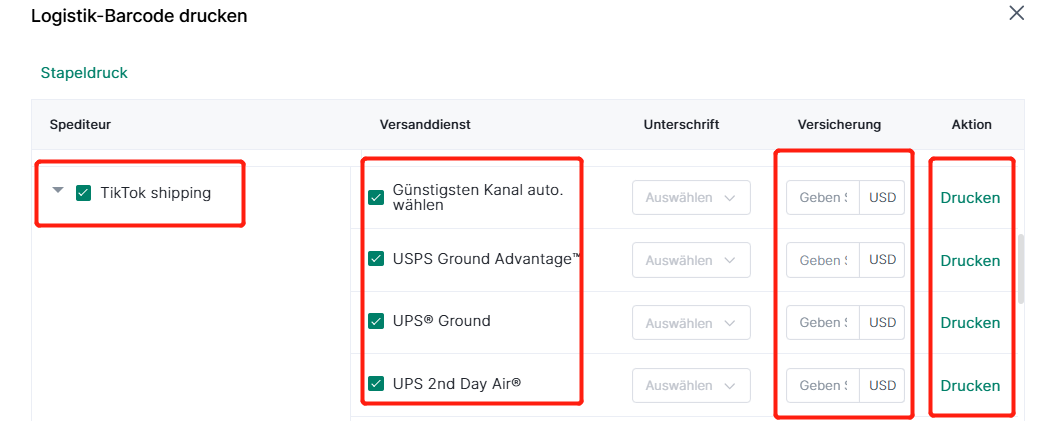Uncheck UPS 2nd Day Air checkbox
The image size is (1037, 421).
(376, 383)
